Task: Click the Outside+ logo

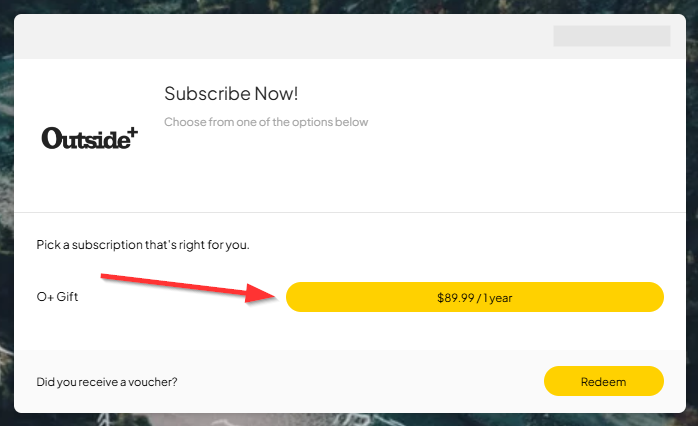Action: pos(89,138)
